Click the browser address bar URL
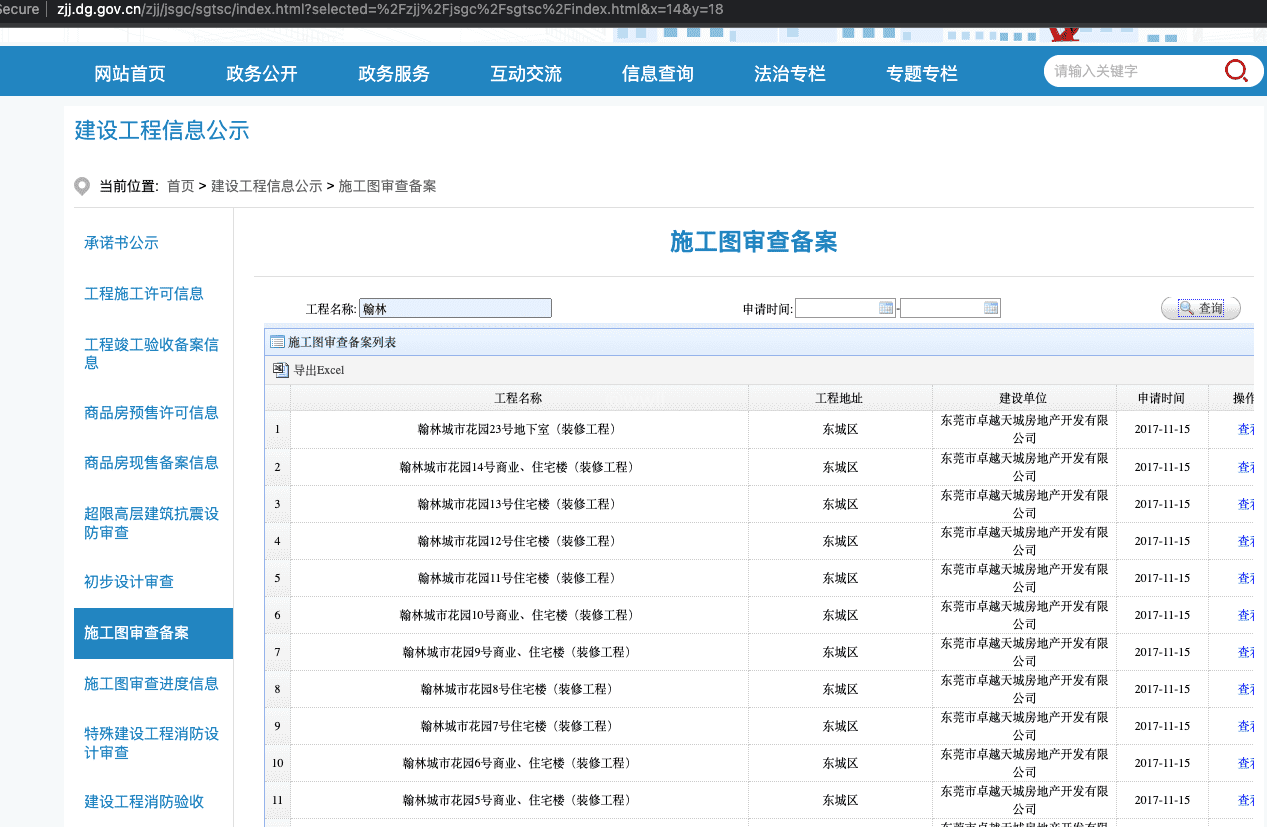This screenshot has height=827, width=1267. (x=391, y=9)
